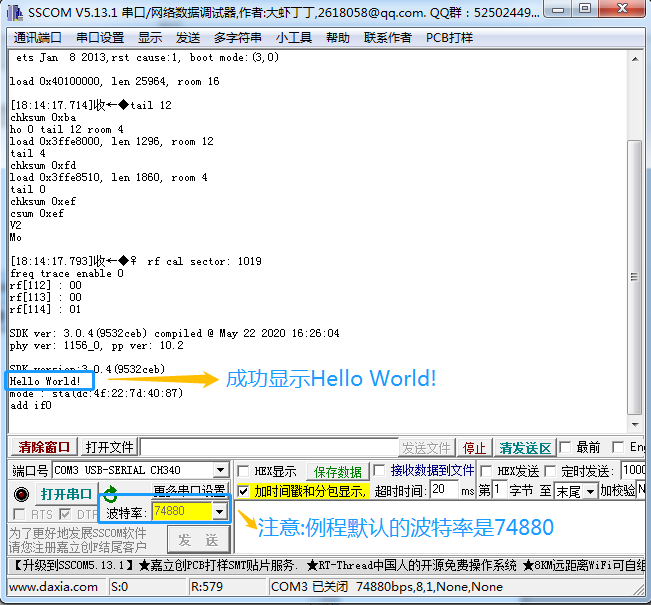Expand the 波特率 baud rate dropdown arrow

(220, 511)
